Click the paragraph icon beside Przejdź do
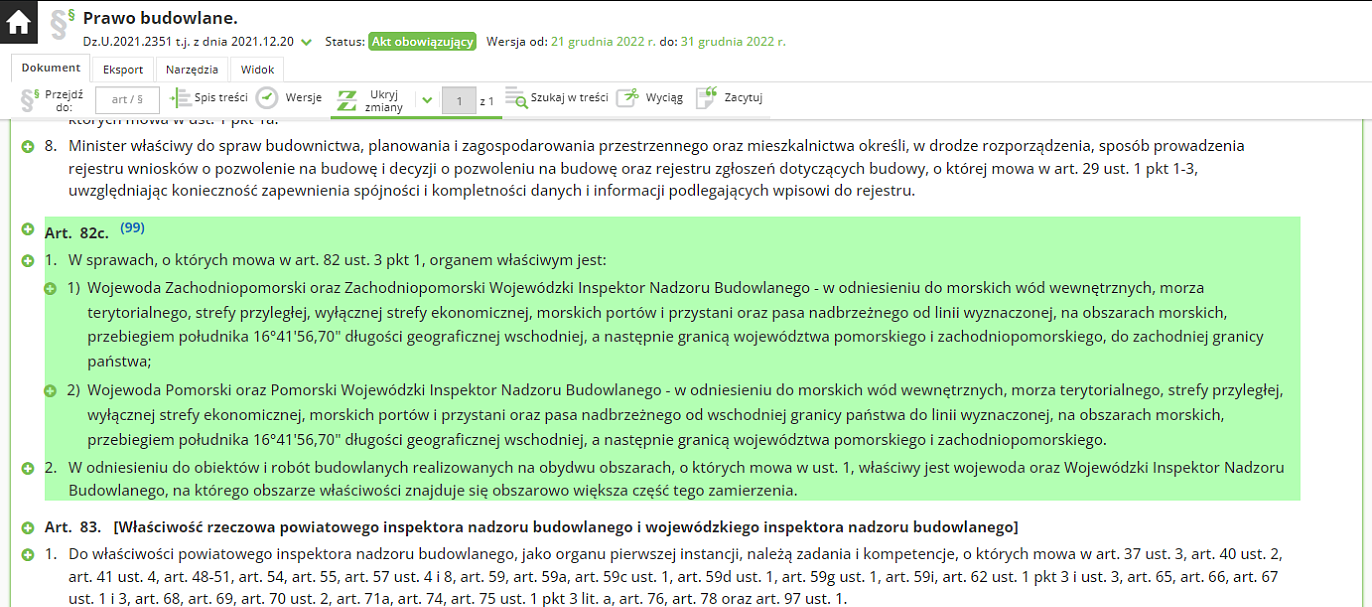The width and height of the screenshot is (1372, 607). pos(30,99)
